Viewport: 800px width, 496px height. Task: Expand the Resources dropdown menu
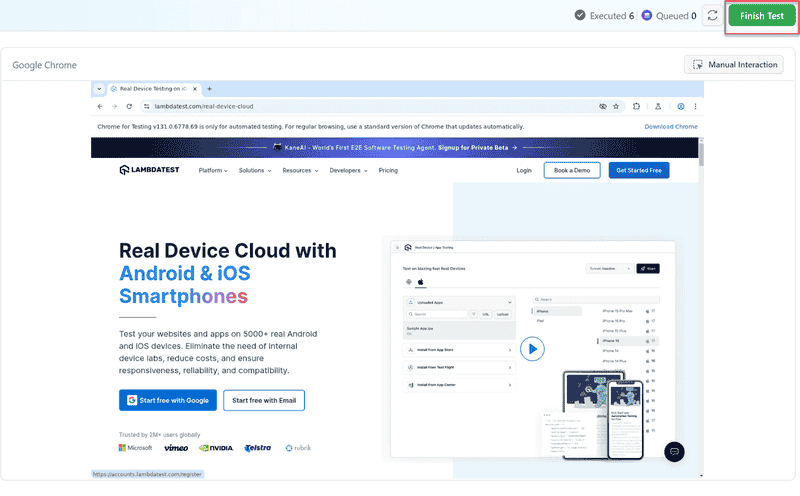[x=300, y=171]
